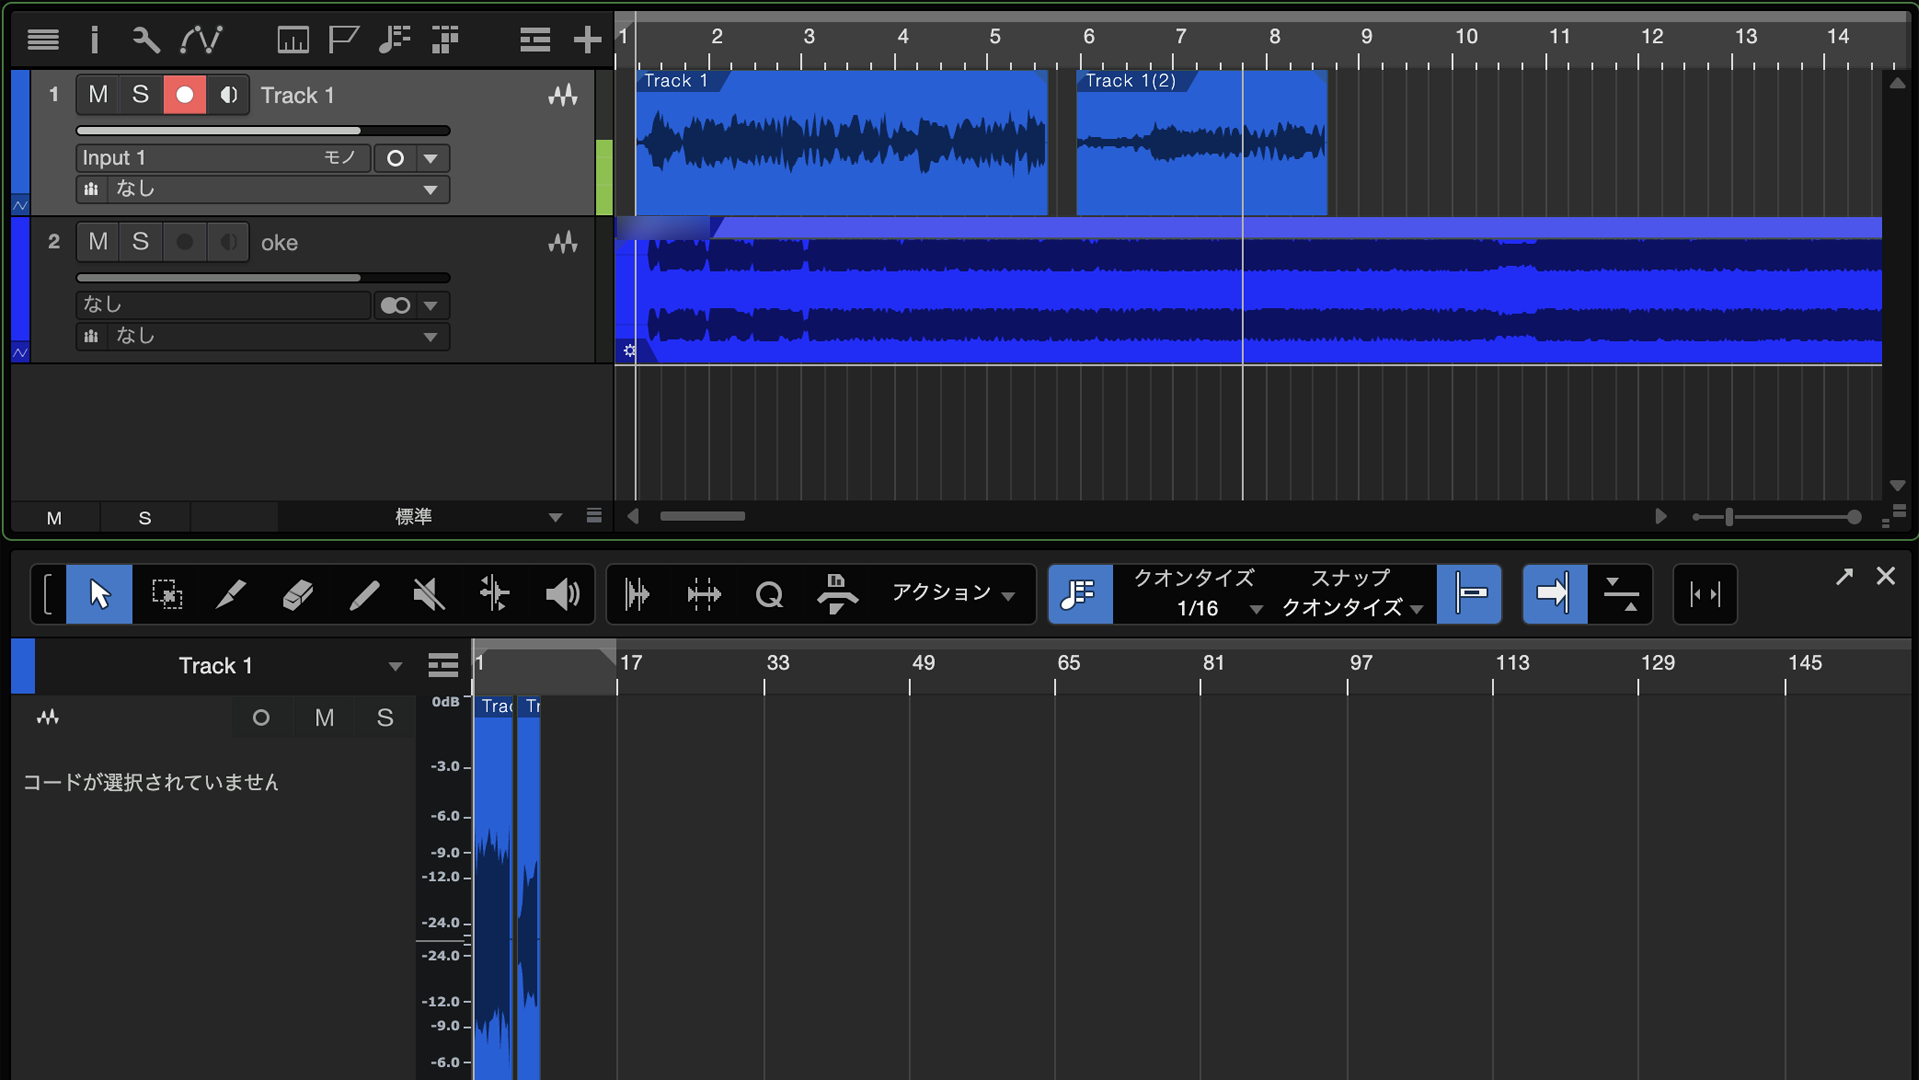
Task: Change クオンタイズ 1/16 value
Action: (x=1198, y=608)
